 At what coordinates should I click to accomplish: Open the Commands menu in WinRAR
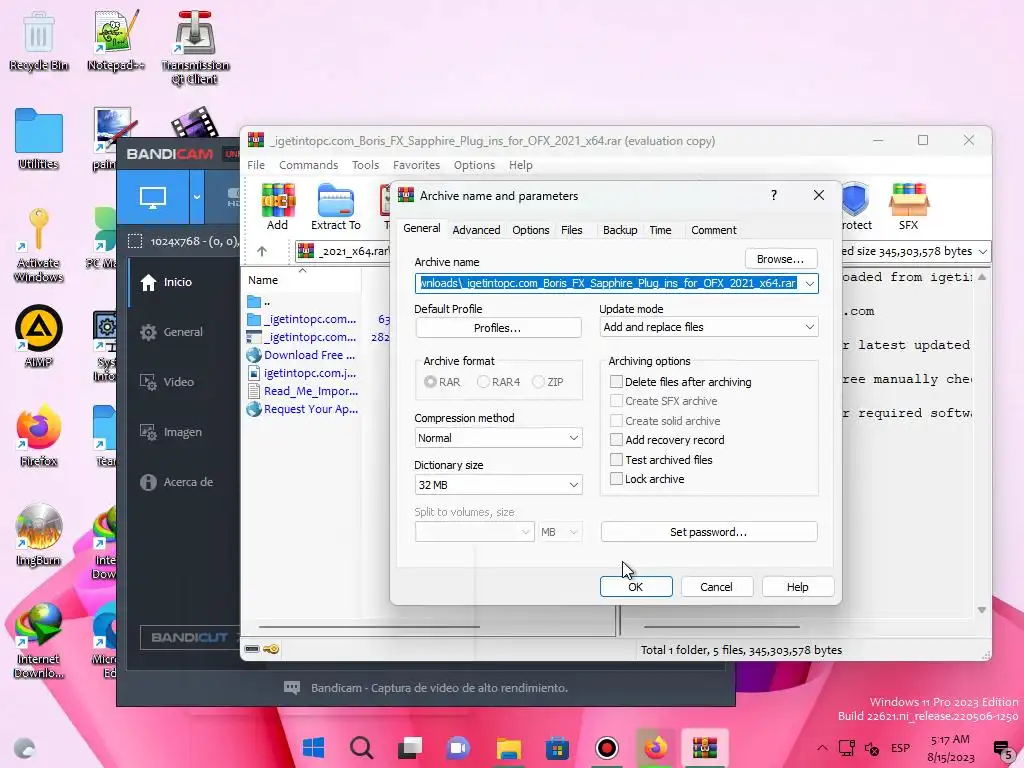pyautogui.click(x=308, y=165)
